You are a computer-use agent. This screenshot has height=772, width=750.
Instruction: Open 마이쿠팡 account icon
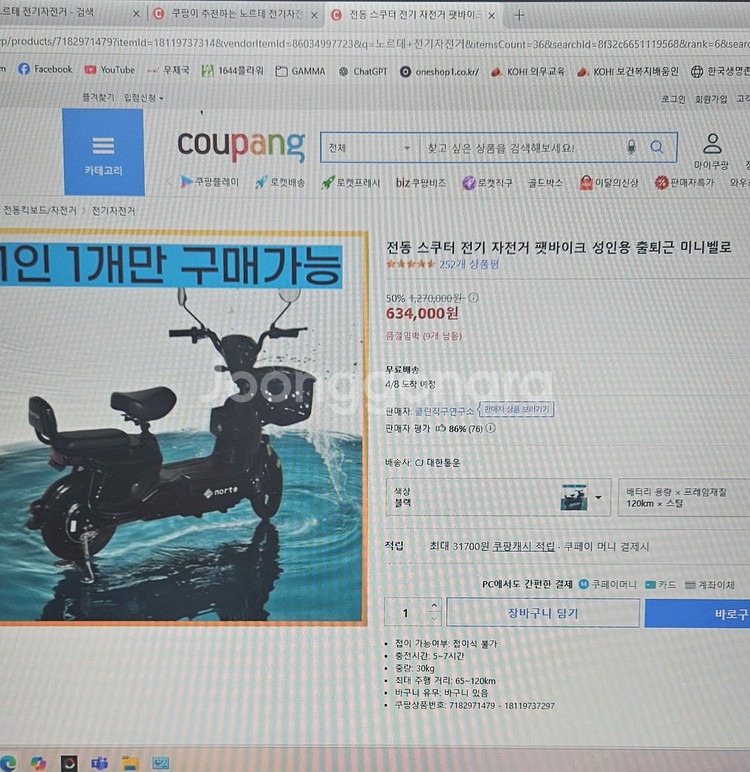(x=711, y=151)
